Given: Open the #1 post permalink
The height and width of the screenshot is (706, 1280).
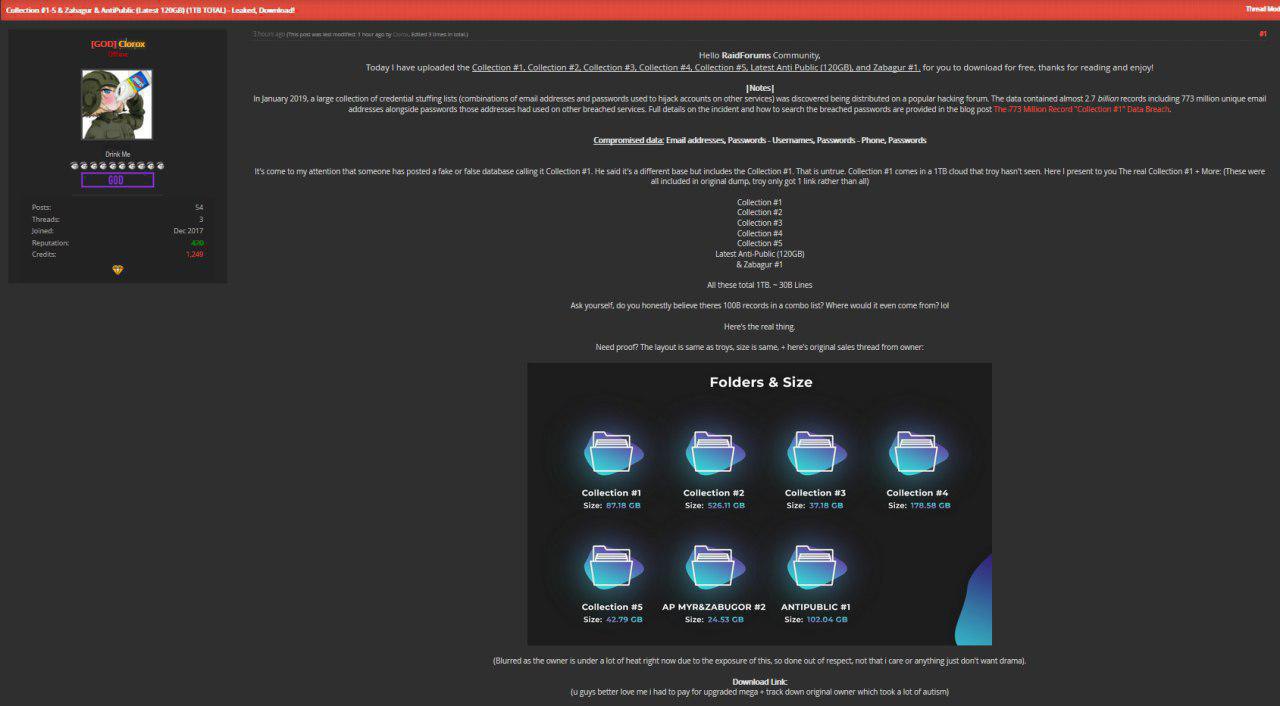Looking at the screenshot, I should [x=1263, y=34].
